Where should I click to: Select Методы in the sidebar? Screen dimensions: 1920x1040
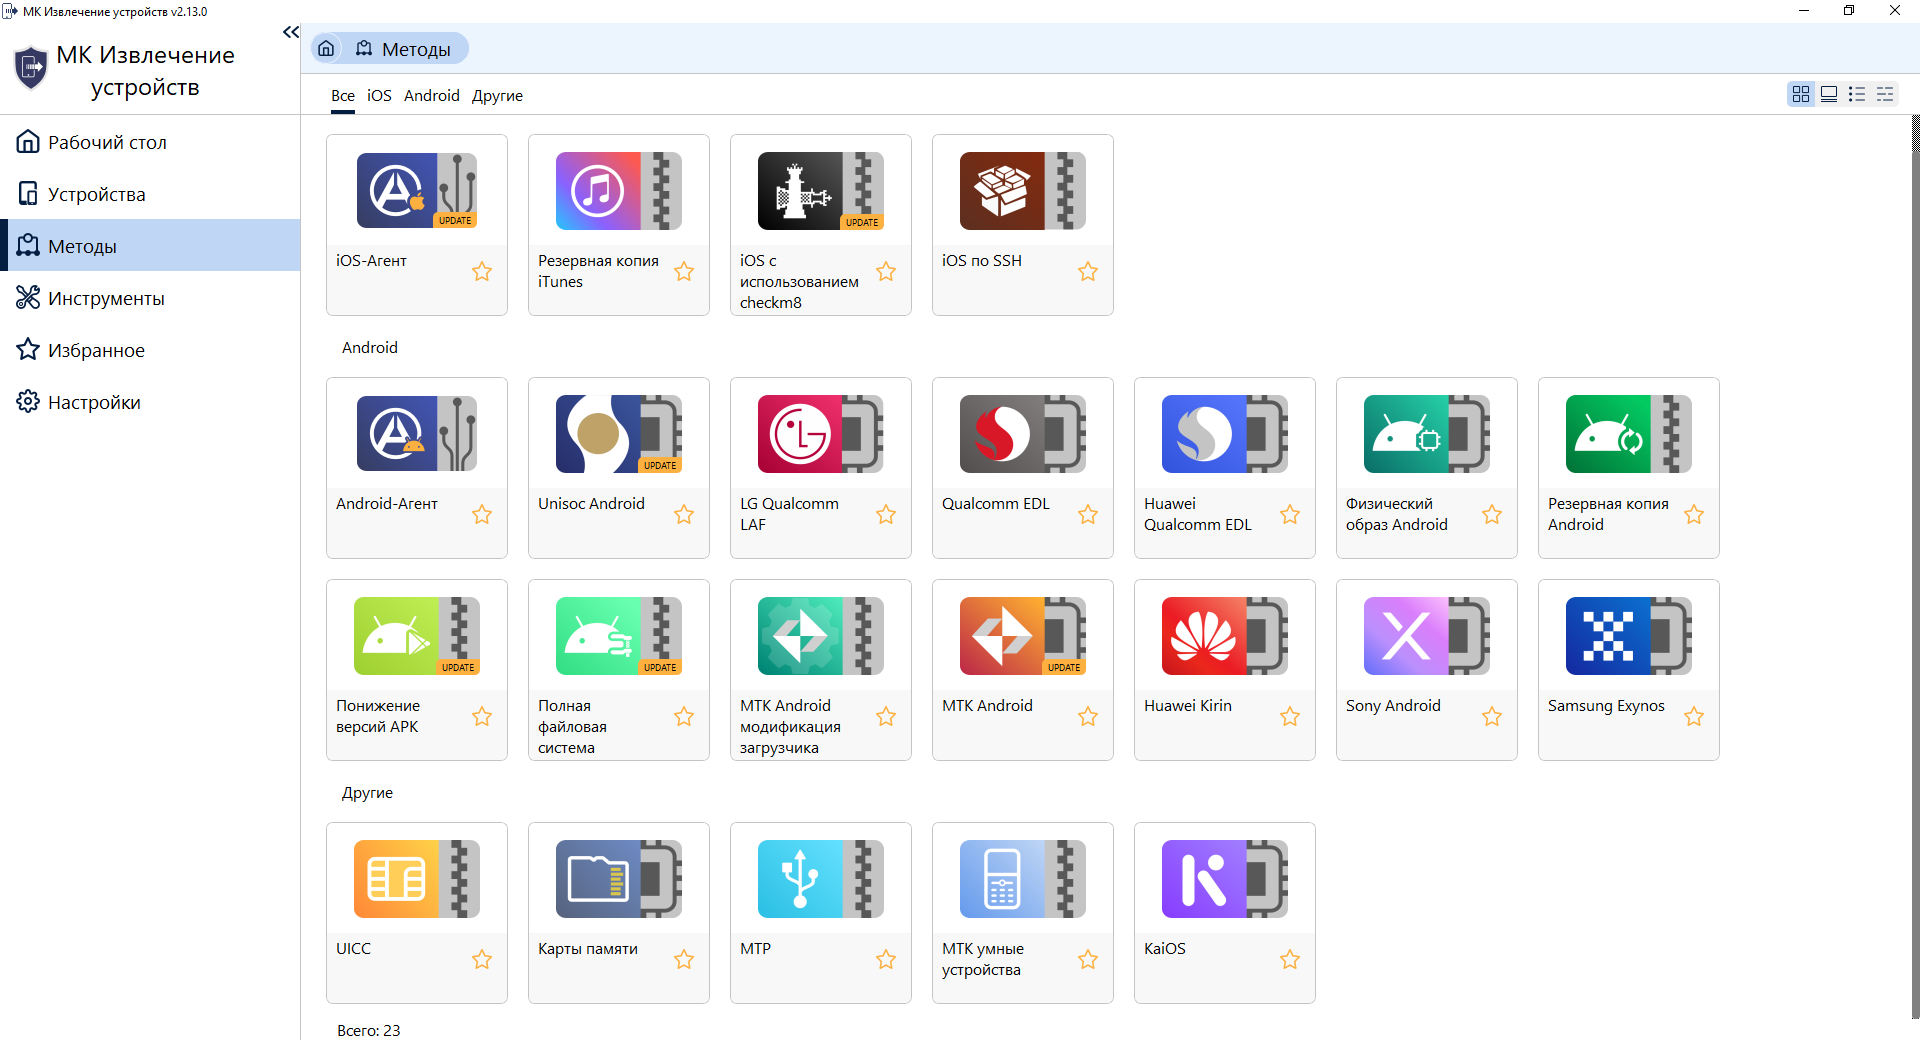150,246
